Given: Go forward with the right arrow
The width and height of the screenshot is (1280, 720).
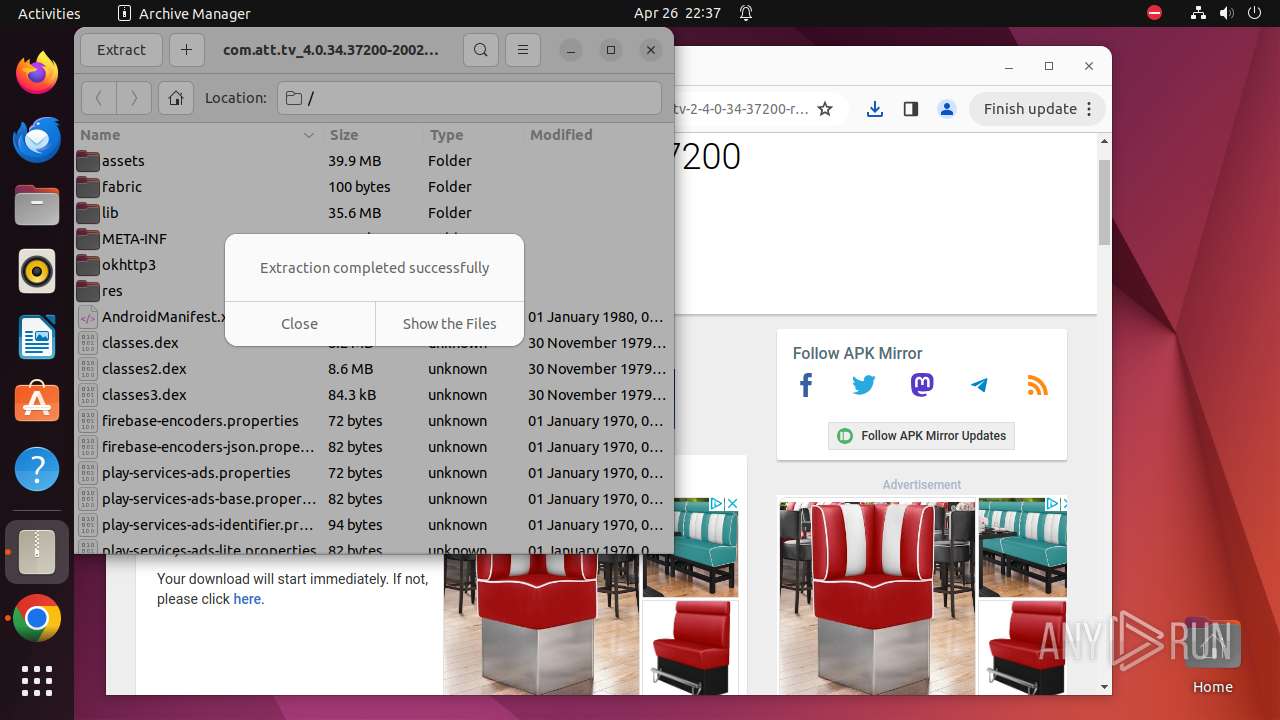Looking at the screenshot, I should click(134, 98).
